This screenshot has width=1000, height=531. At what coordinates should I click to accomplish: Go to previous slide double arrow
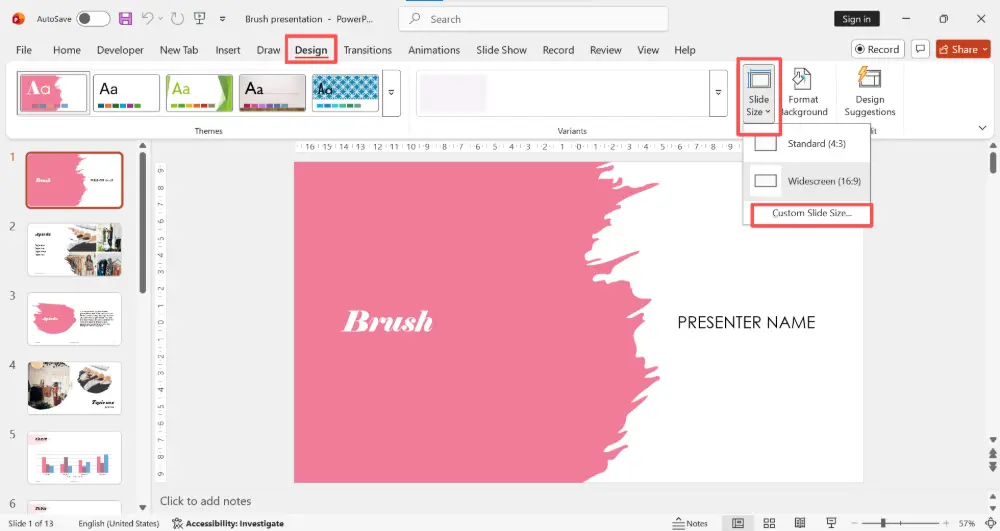tap(992, 453)
